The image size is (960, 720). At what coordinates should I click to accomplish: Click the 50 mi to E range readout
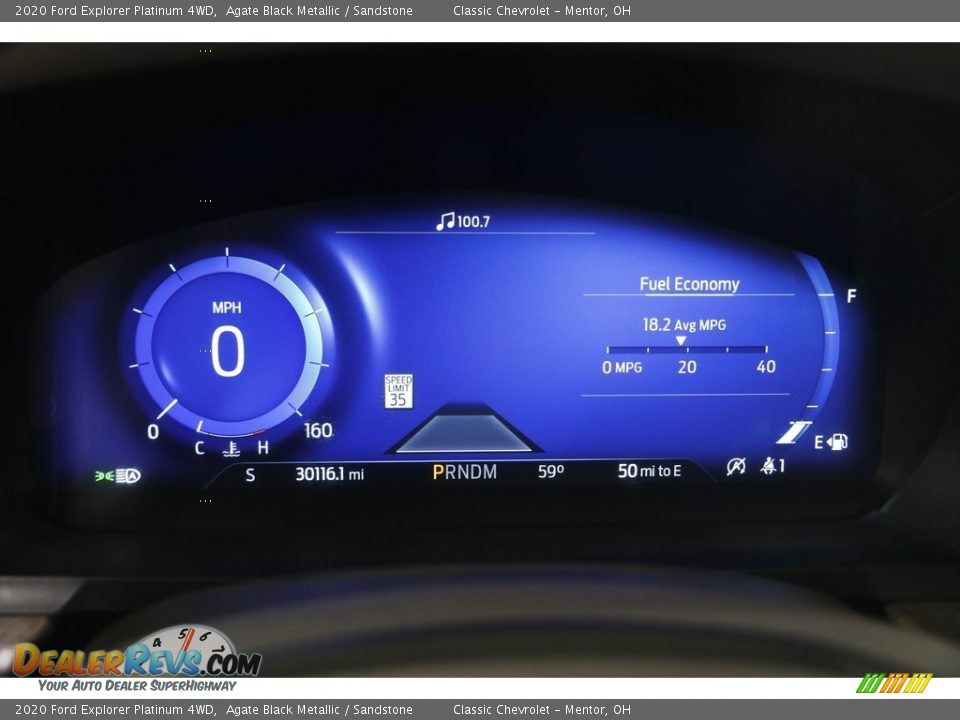coord(649,471)
